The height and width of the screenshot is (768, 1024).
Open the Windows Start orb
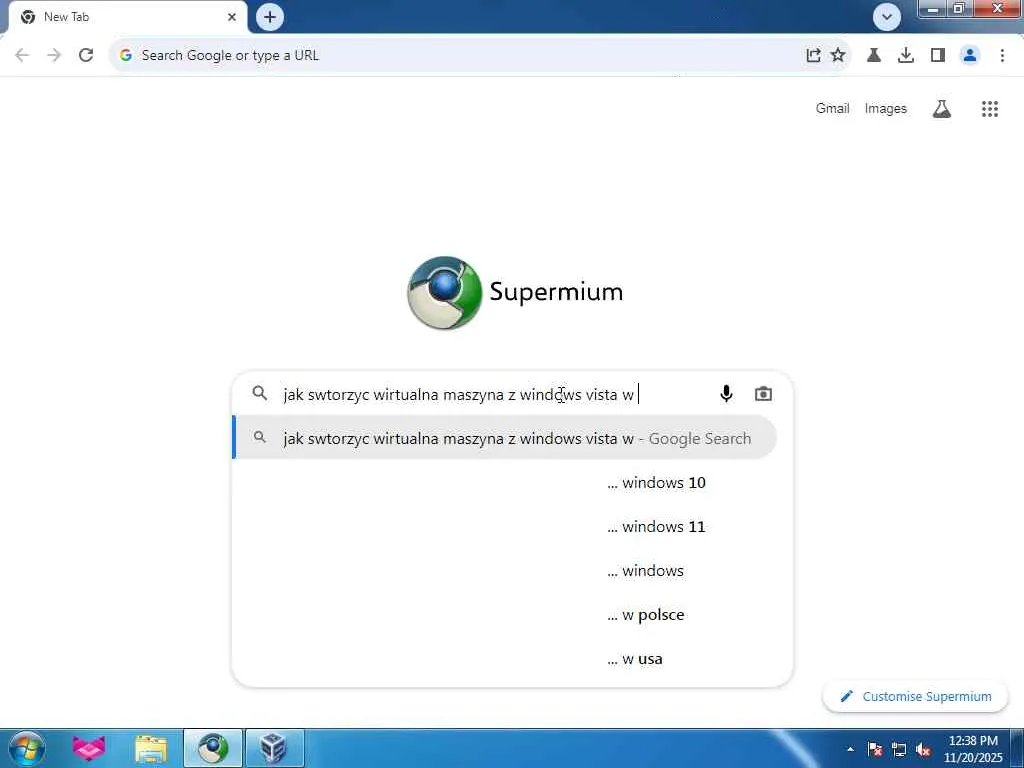click(x=27, y=748)
